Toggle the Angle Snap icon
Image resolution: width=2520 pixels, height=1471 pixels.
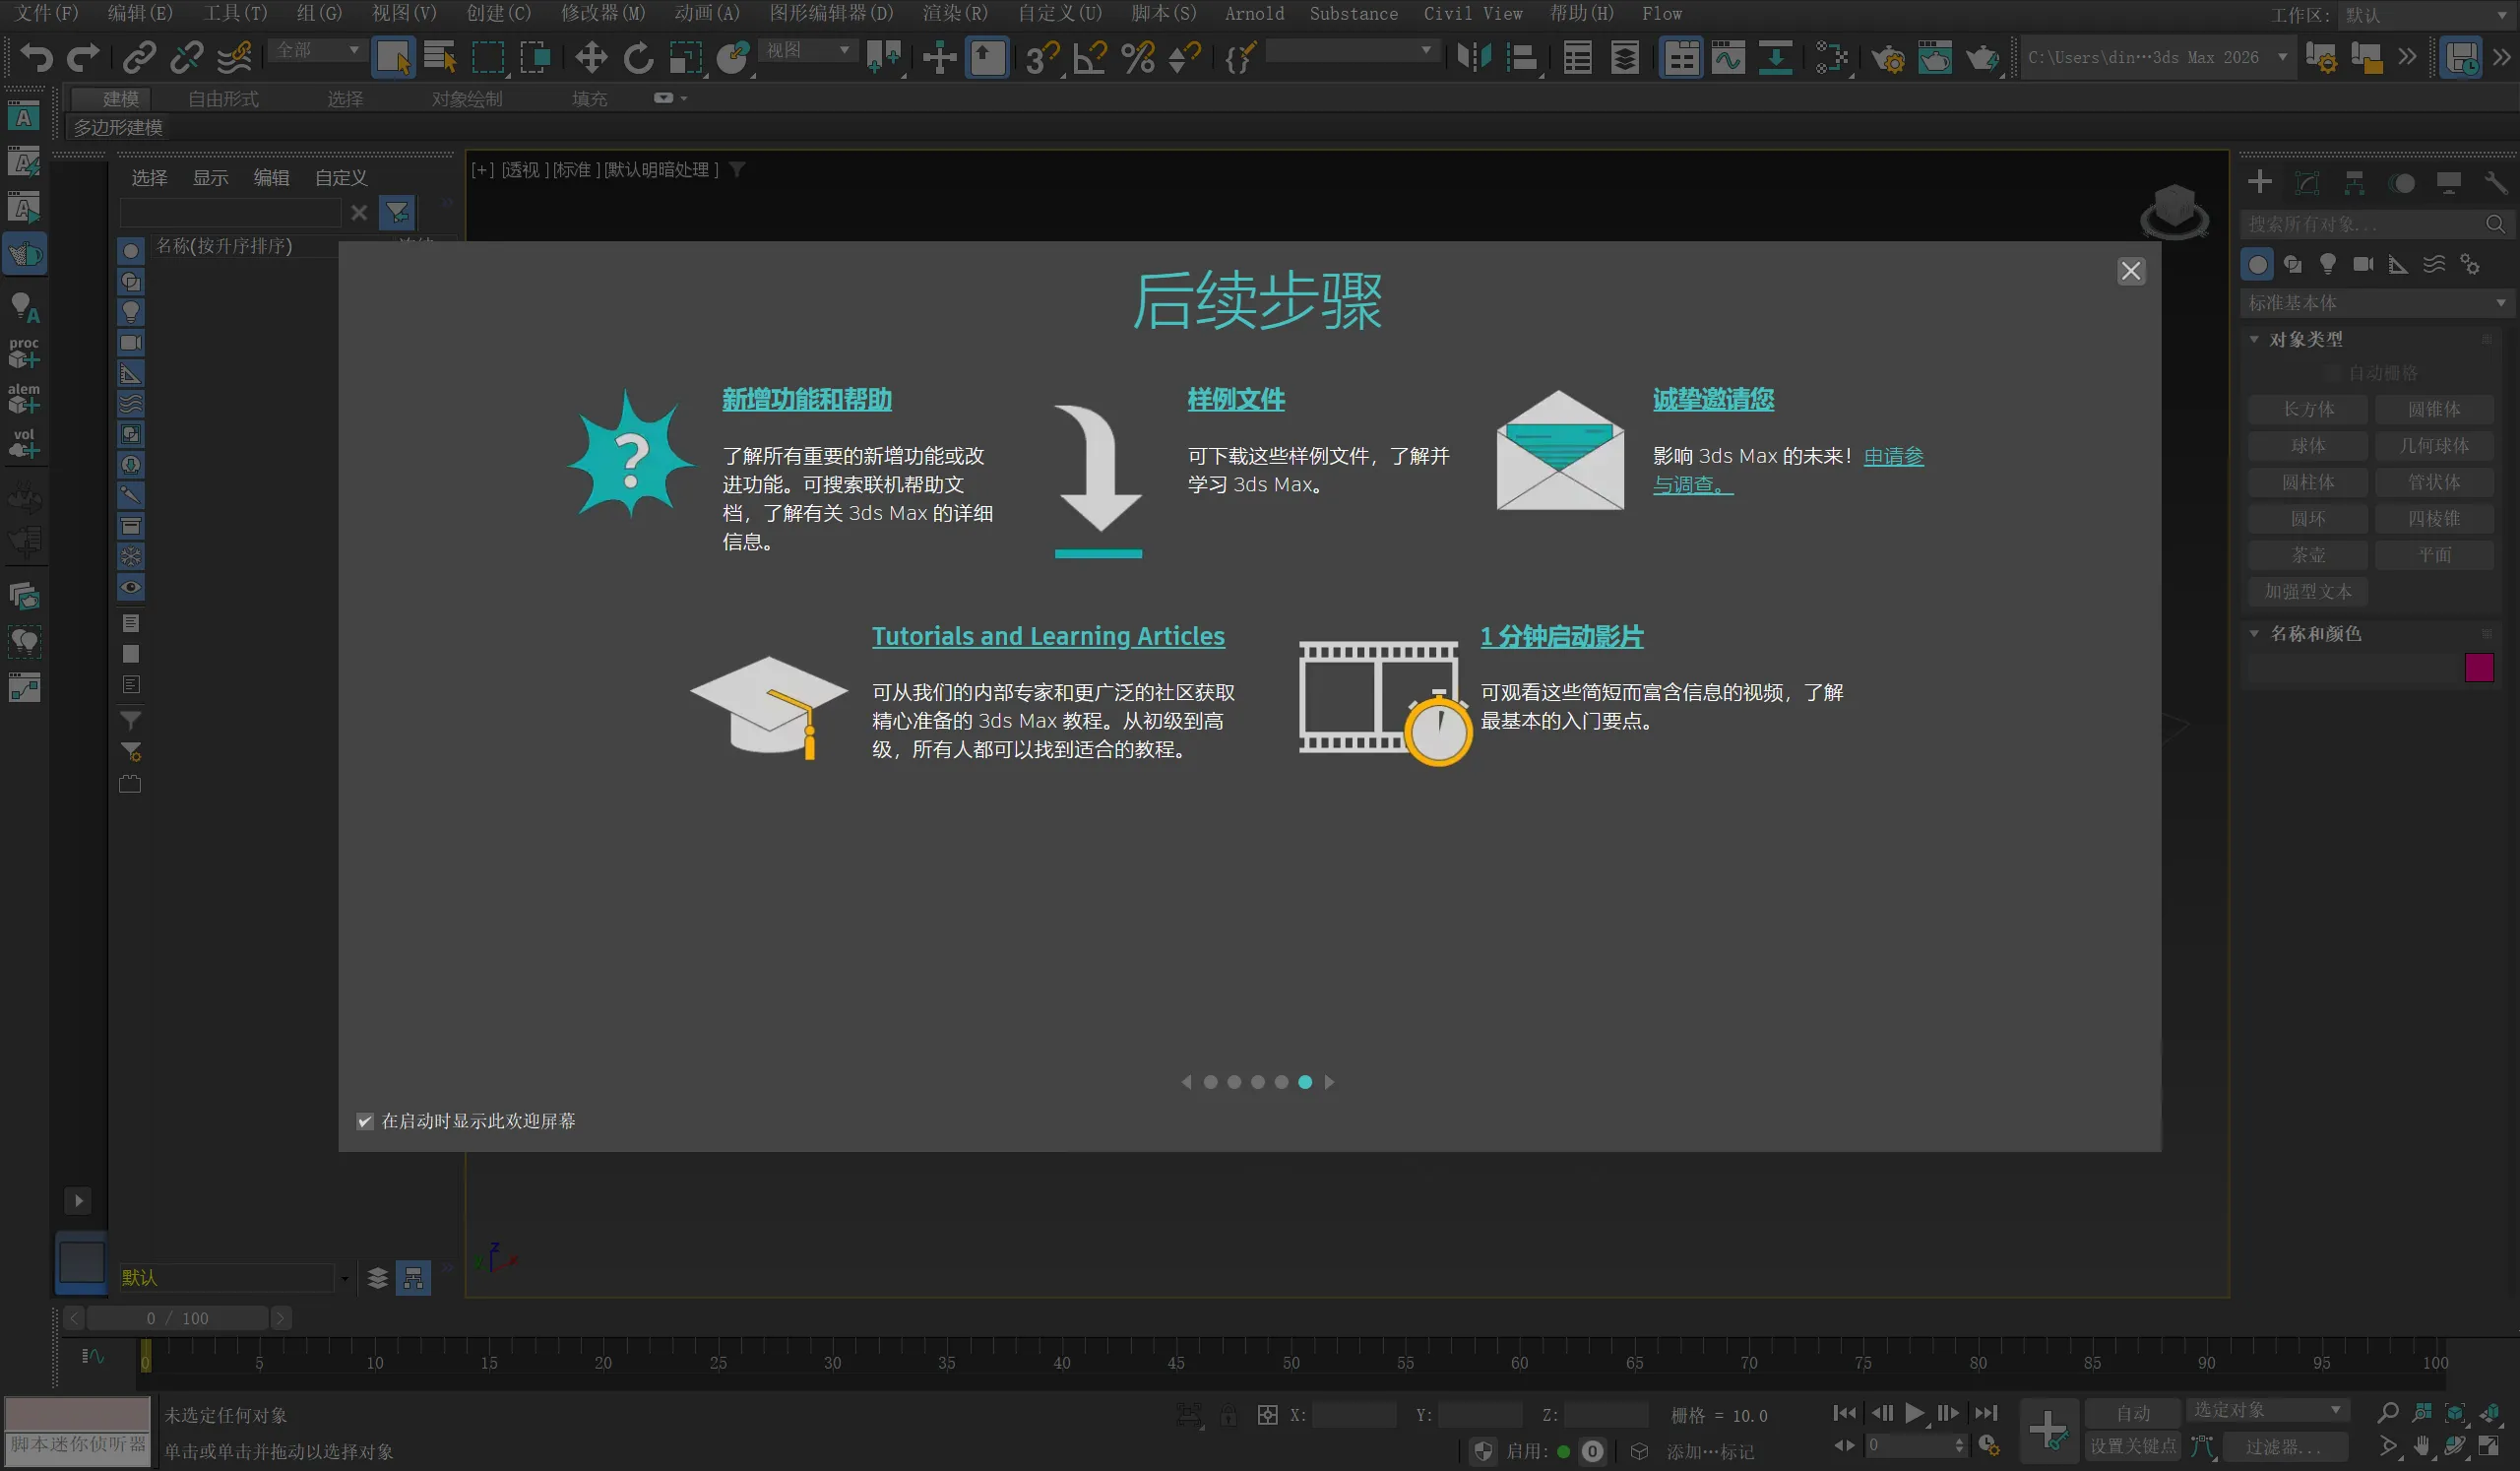click(x=1089, y=57)
